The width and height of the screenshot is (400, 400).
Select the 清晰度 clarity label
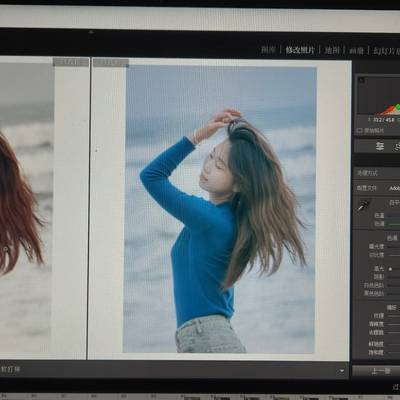[376, 324]
